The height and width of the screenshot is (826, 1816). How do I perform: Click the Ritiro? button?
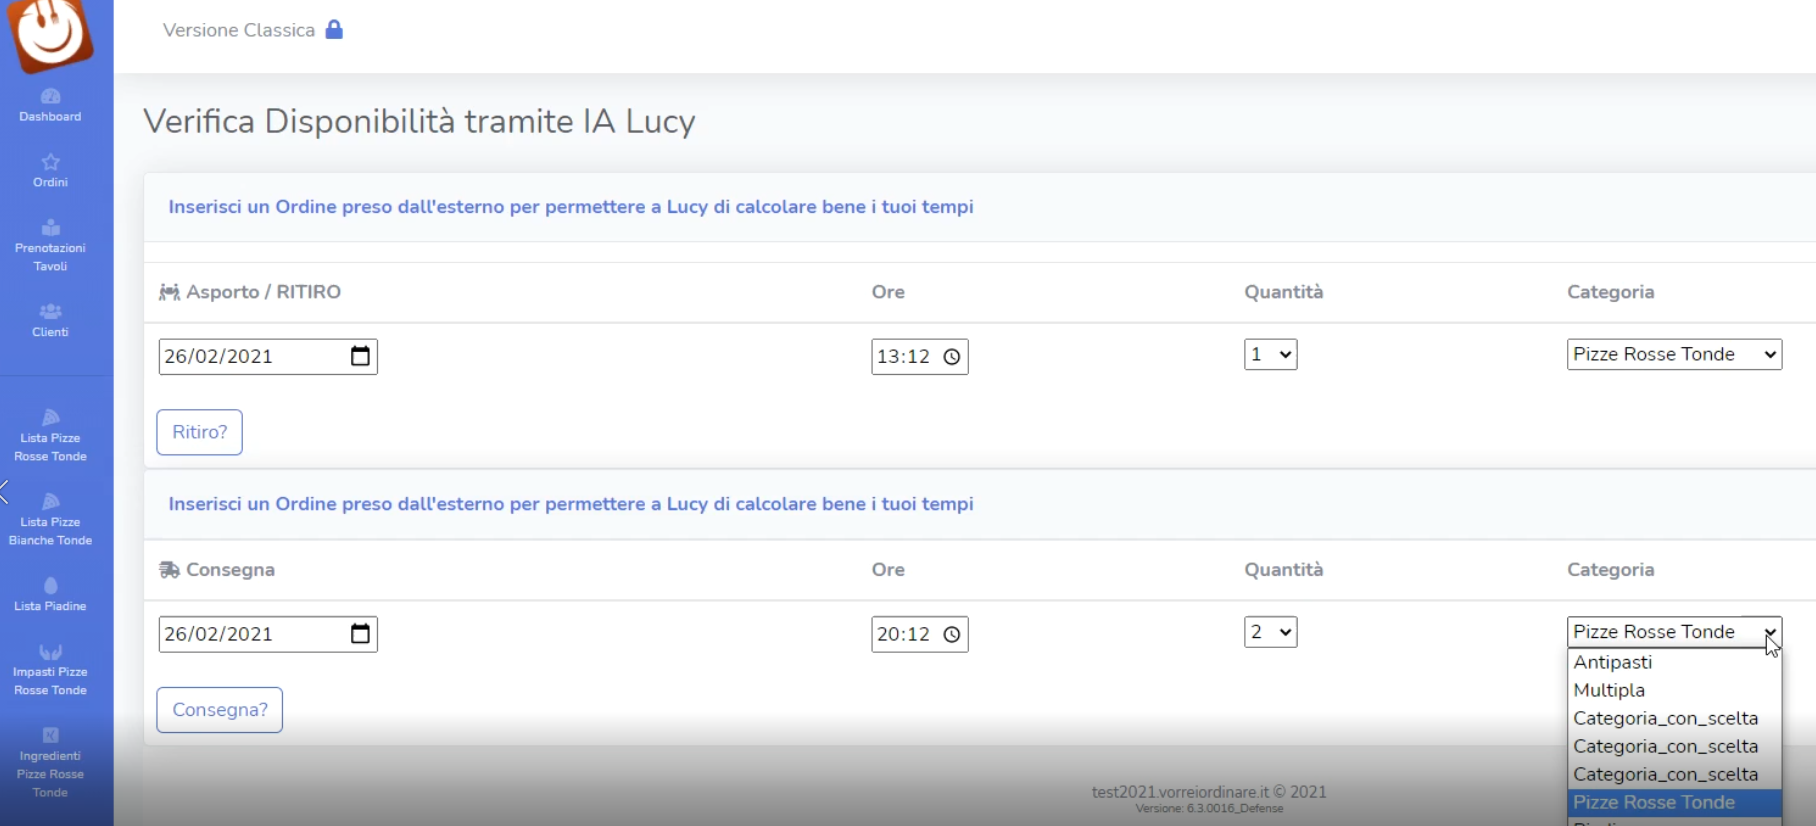(x=199, y=432)
